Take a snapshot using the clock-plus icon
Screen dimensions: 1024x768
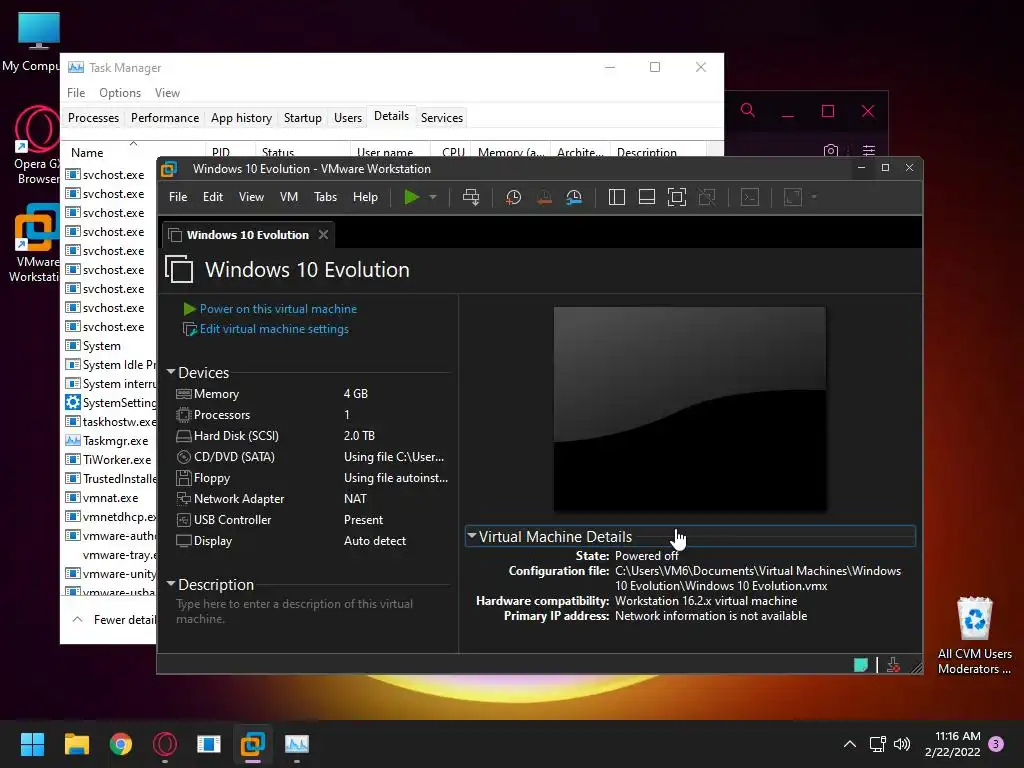tap(513, 197)
